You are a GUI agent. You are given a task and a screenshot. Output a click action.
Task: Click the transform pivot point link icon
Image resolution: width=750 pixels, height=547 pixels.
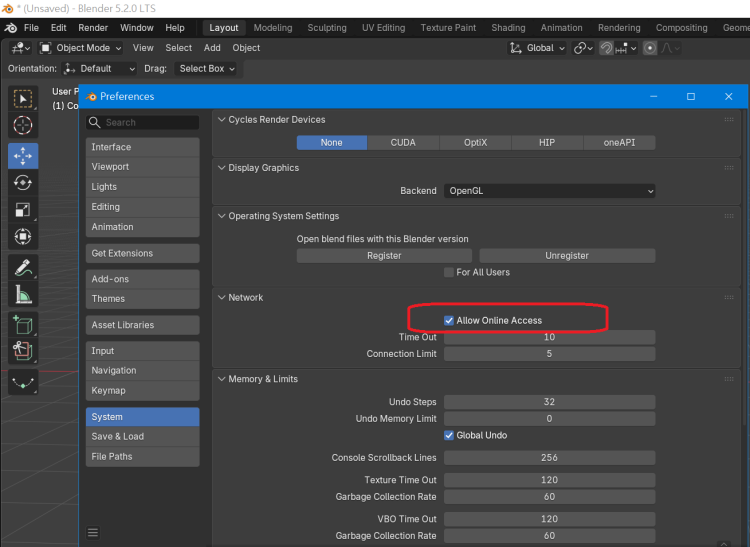click(583, 48)
